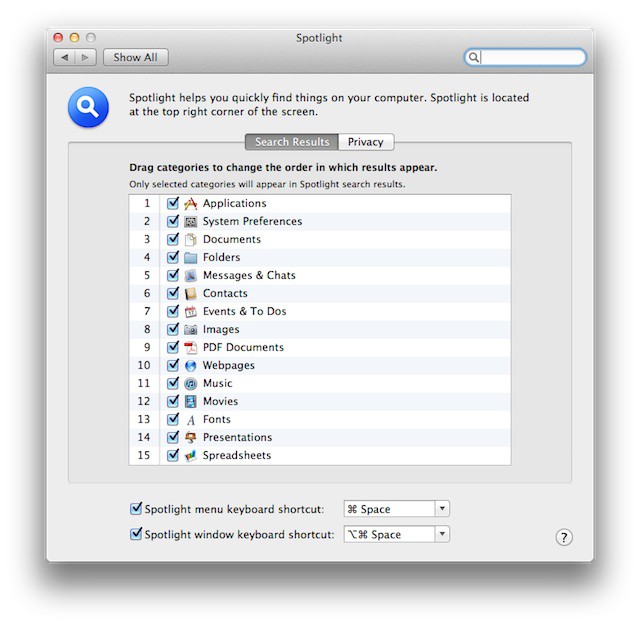Go back using the left arrow button
Image resolution: width=640 pixels, height=626 pixels.
(65, 57)
